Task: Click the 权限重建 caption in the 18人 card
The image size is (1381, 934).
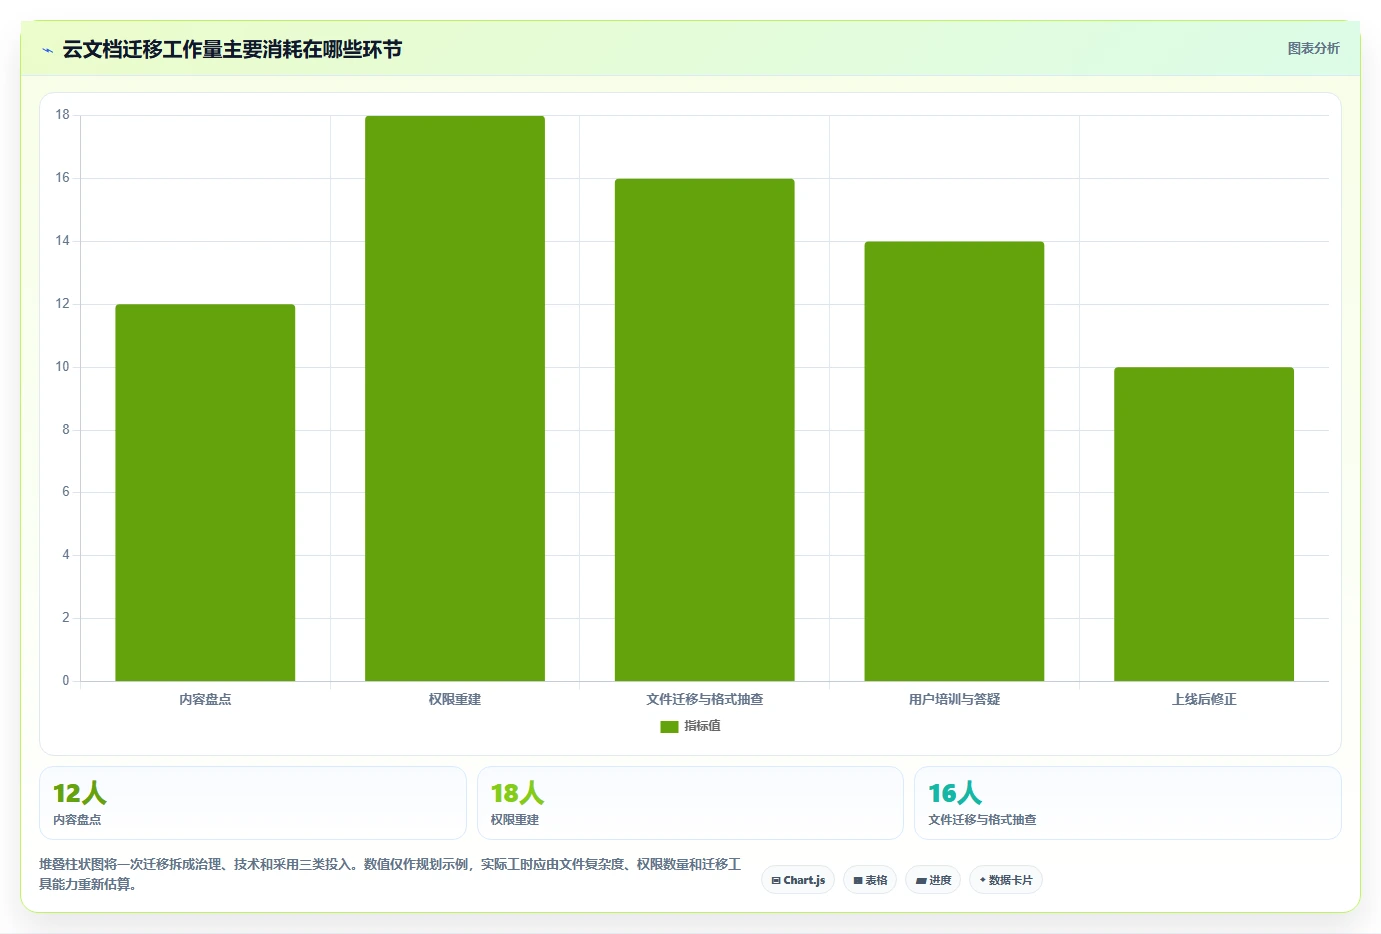Action: click(515, 820)
